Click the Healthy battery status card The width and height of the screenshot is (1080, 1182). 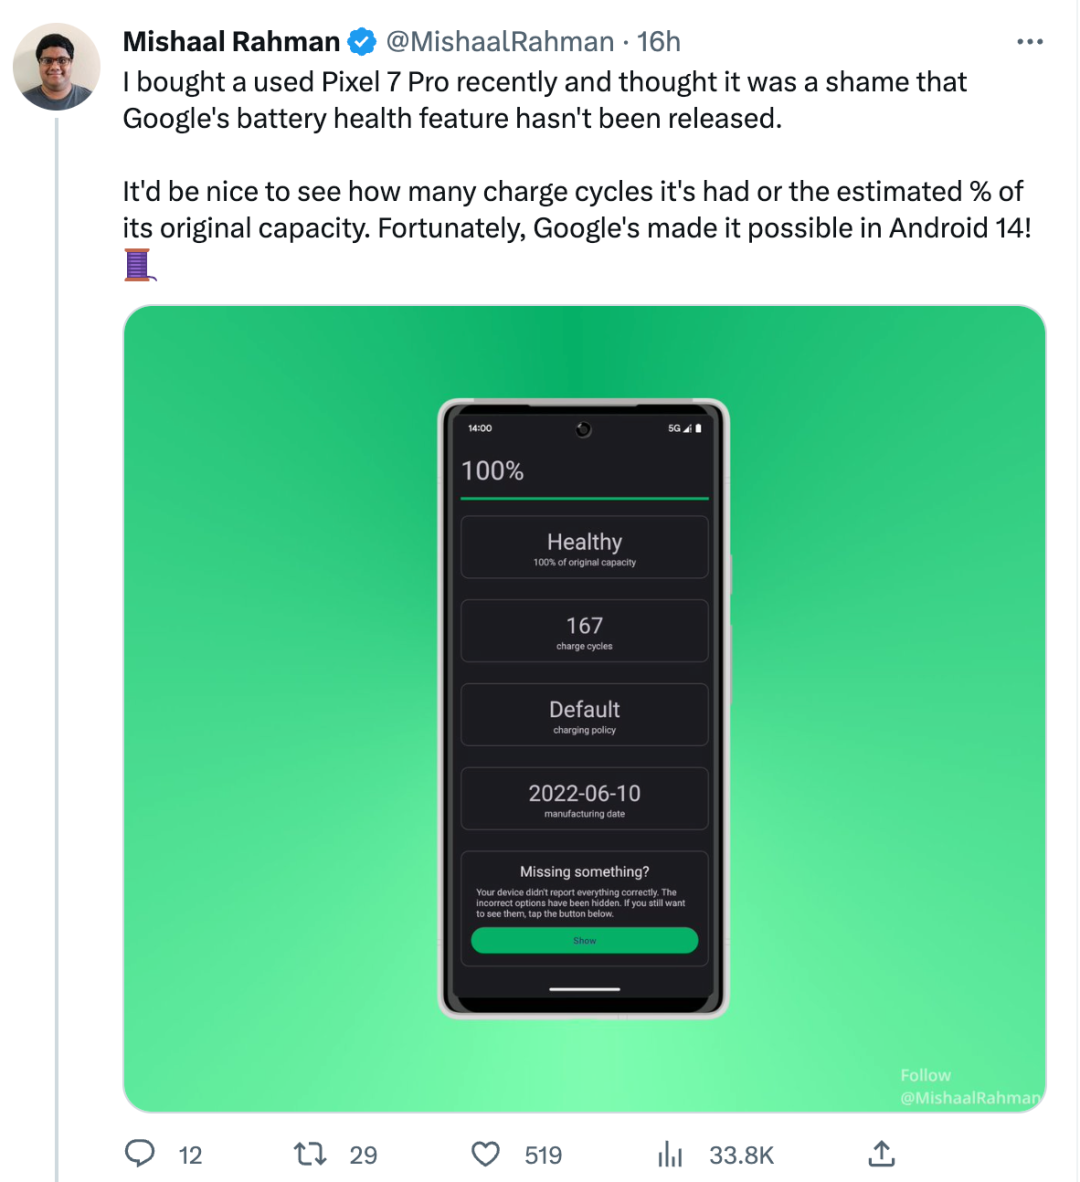(584, 548)
